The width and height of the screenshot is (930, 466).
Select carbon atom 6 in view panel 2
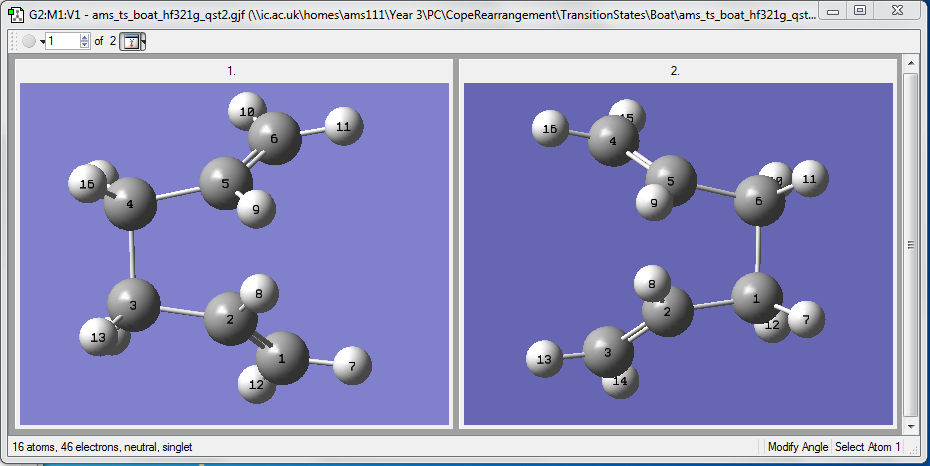click(759, 201)
